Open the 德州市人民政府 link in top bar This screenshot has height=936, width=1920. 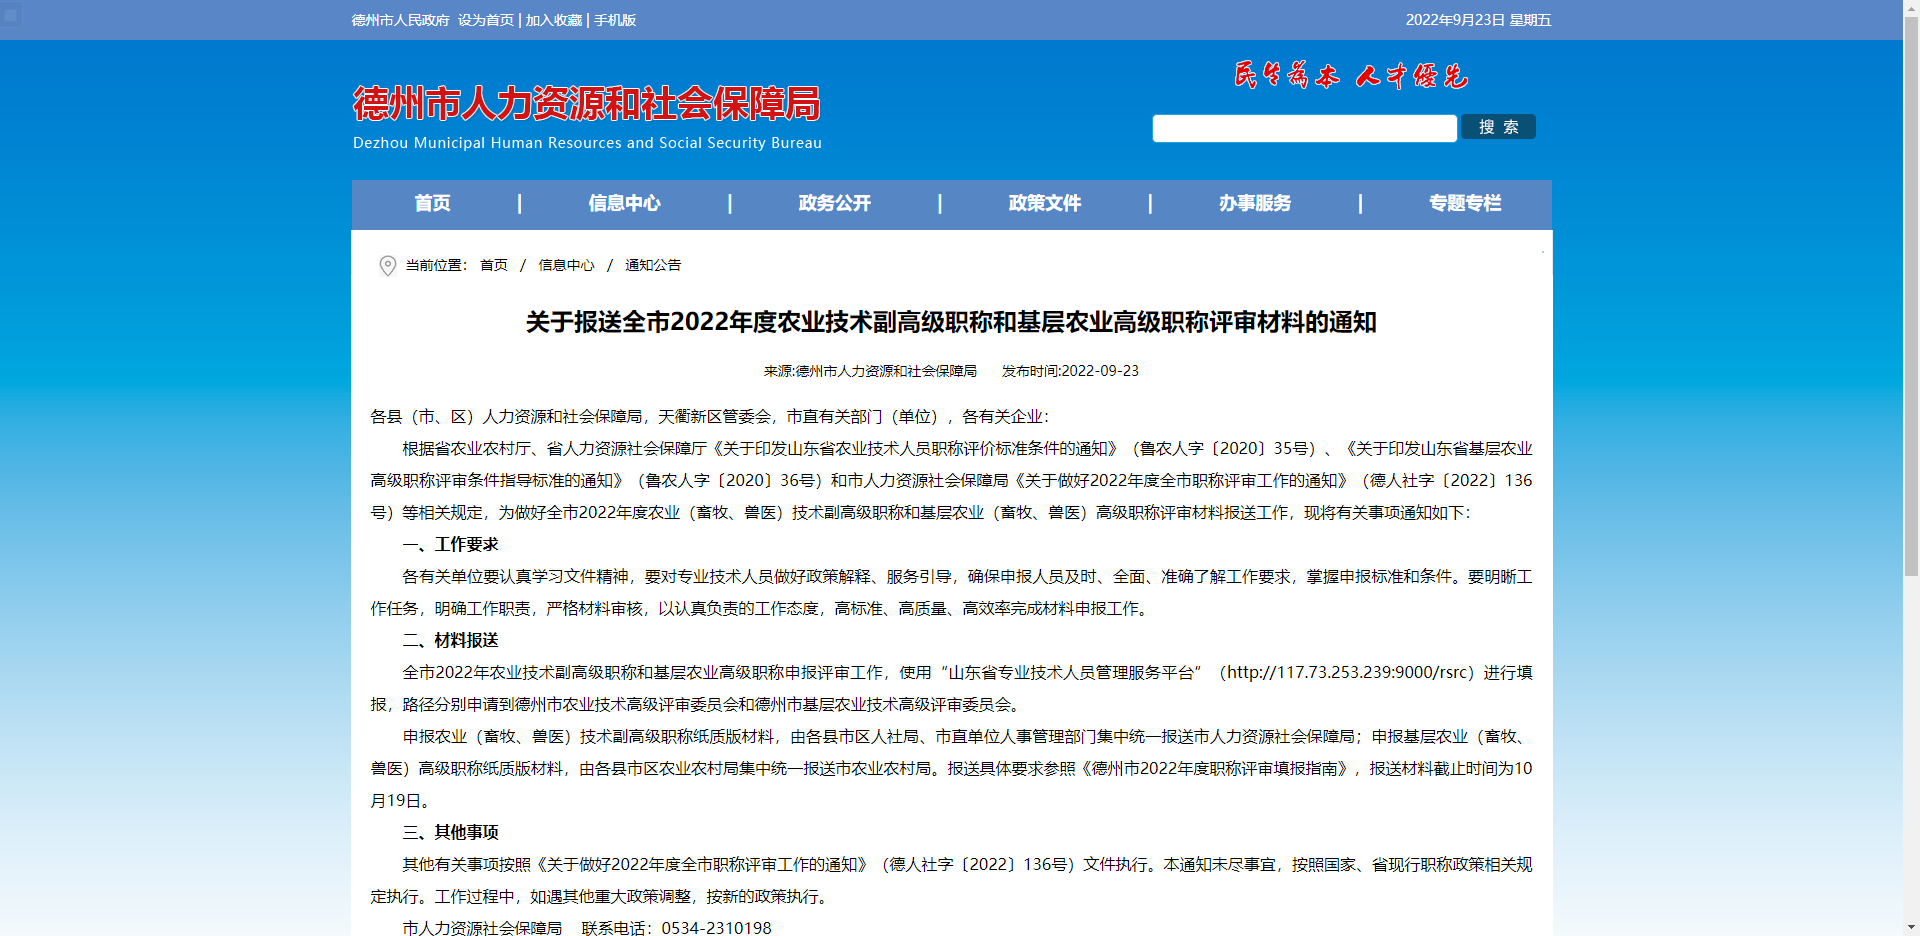(400, 20)
